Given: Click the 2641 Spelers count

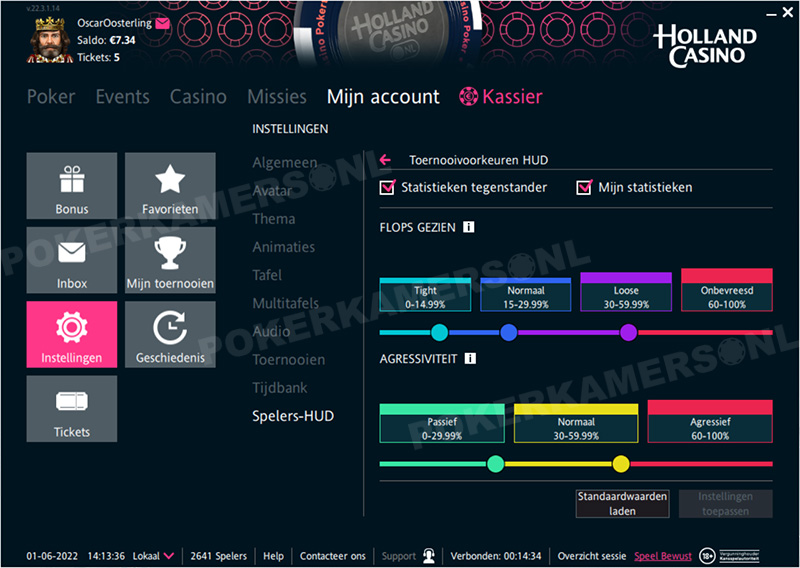Looking at the screenshot, I should tap(218, 556).
